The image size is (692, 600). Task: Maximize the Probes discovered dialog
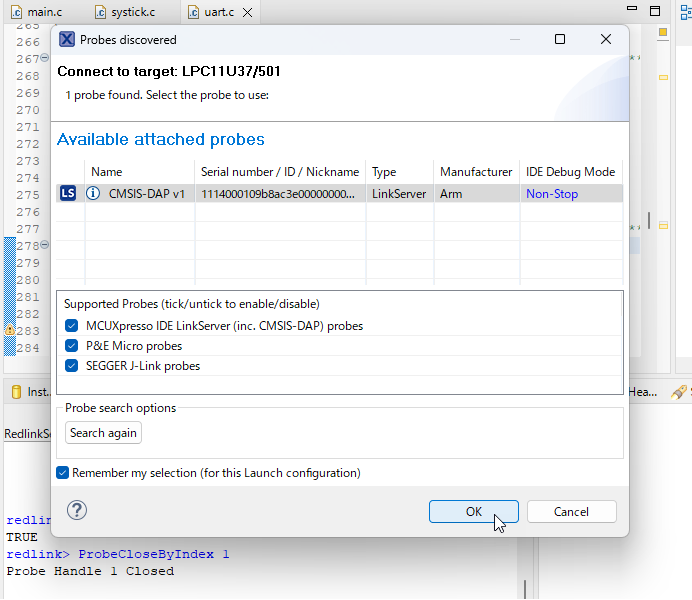pos(560,39)
